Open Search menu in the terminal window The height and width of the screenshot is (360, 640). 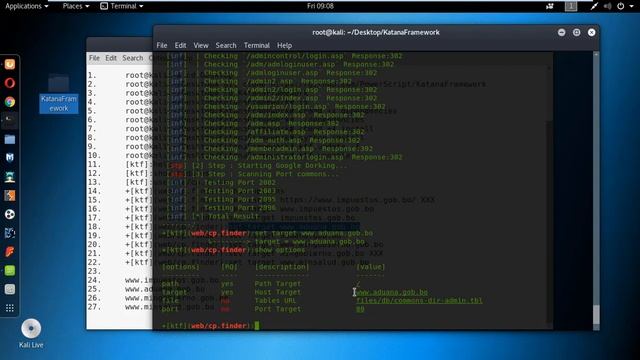[226, 45]
